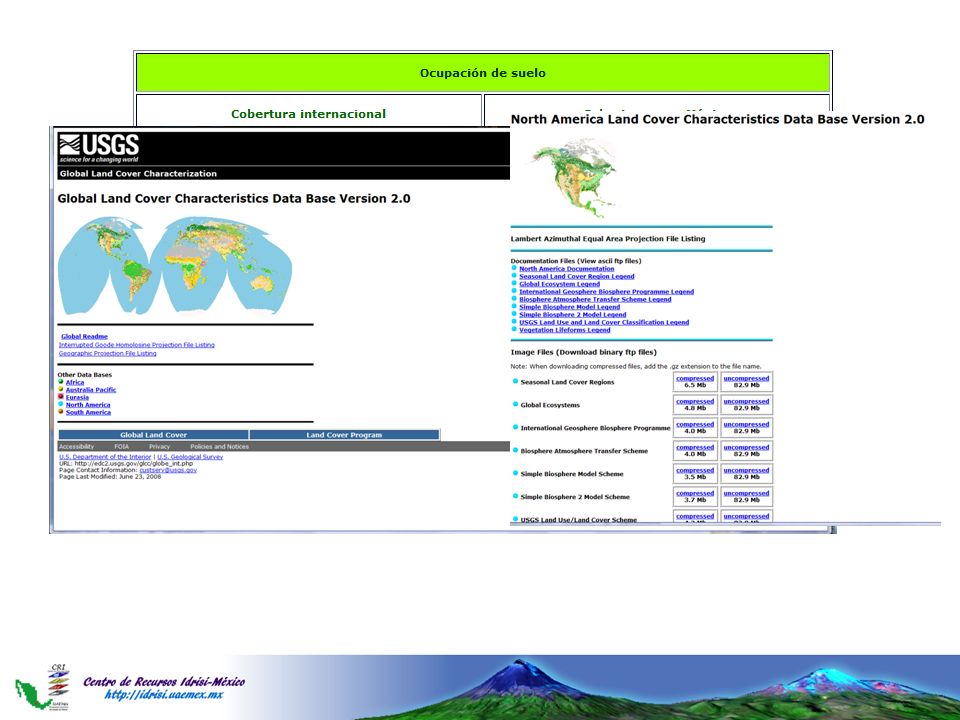Open Simple Biosphere 2 Model Legend link
The image size is (960, 720).
[572, 315]
